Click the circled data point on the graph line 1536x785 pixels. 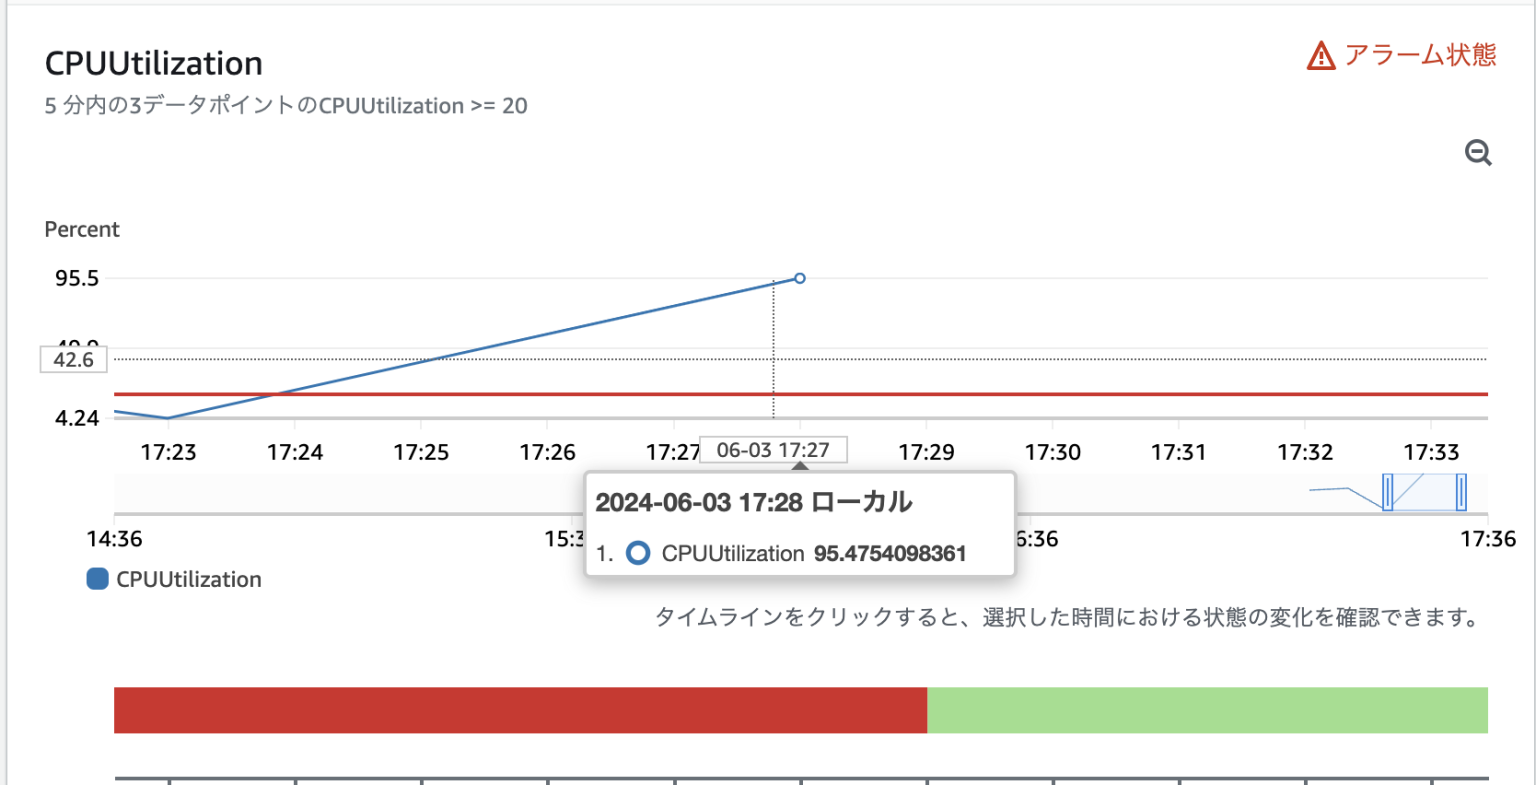click(x=798, y=278)
